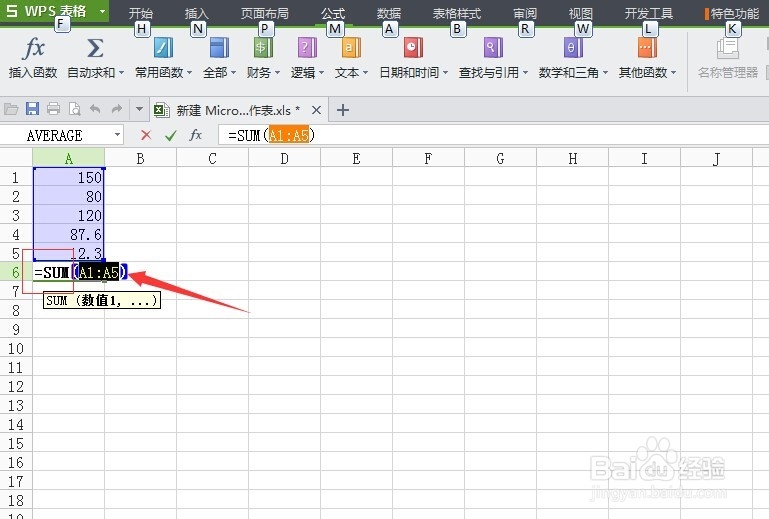Open the 查找与引用 lookup functions icon
Viewport: 769px width, 519px height.
[493, 48]
